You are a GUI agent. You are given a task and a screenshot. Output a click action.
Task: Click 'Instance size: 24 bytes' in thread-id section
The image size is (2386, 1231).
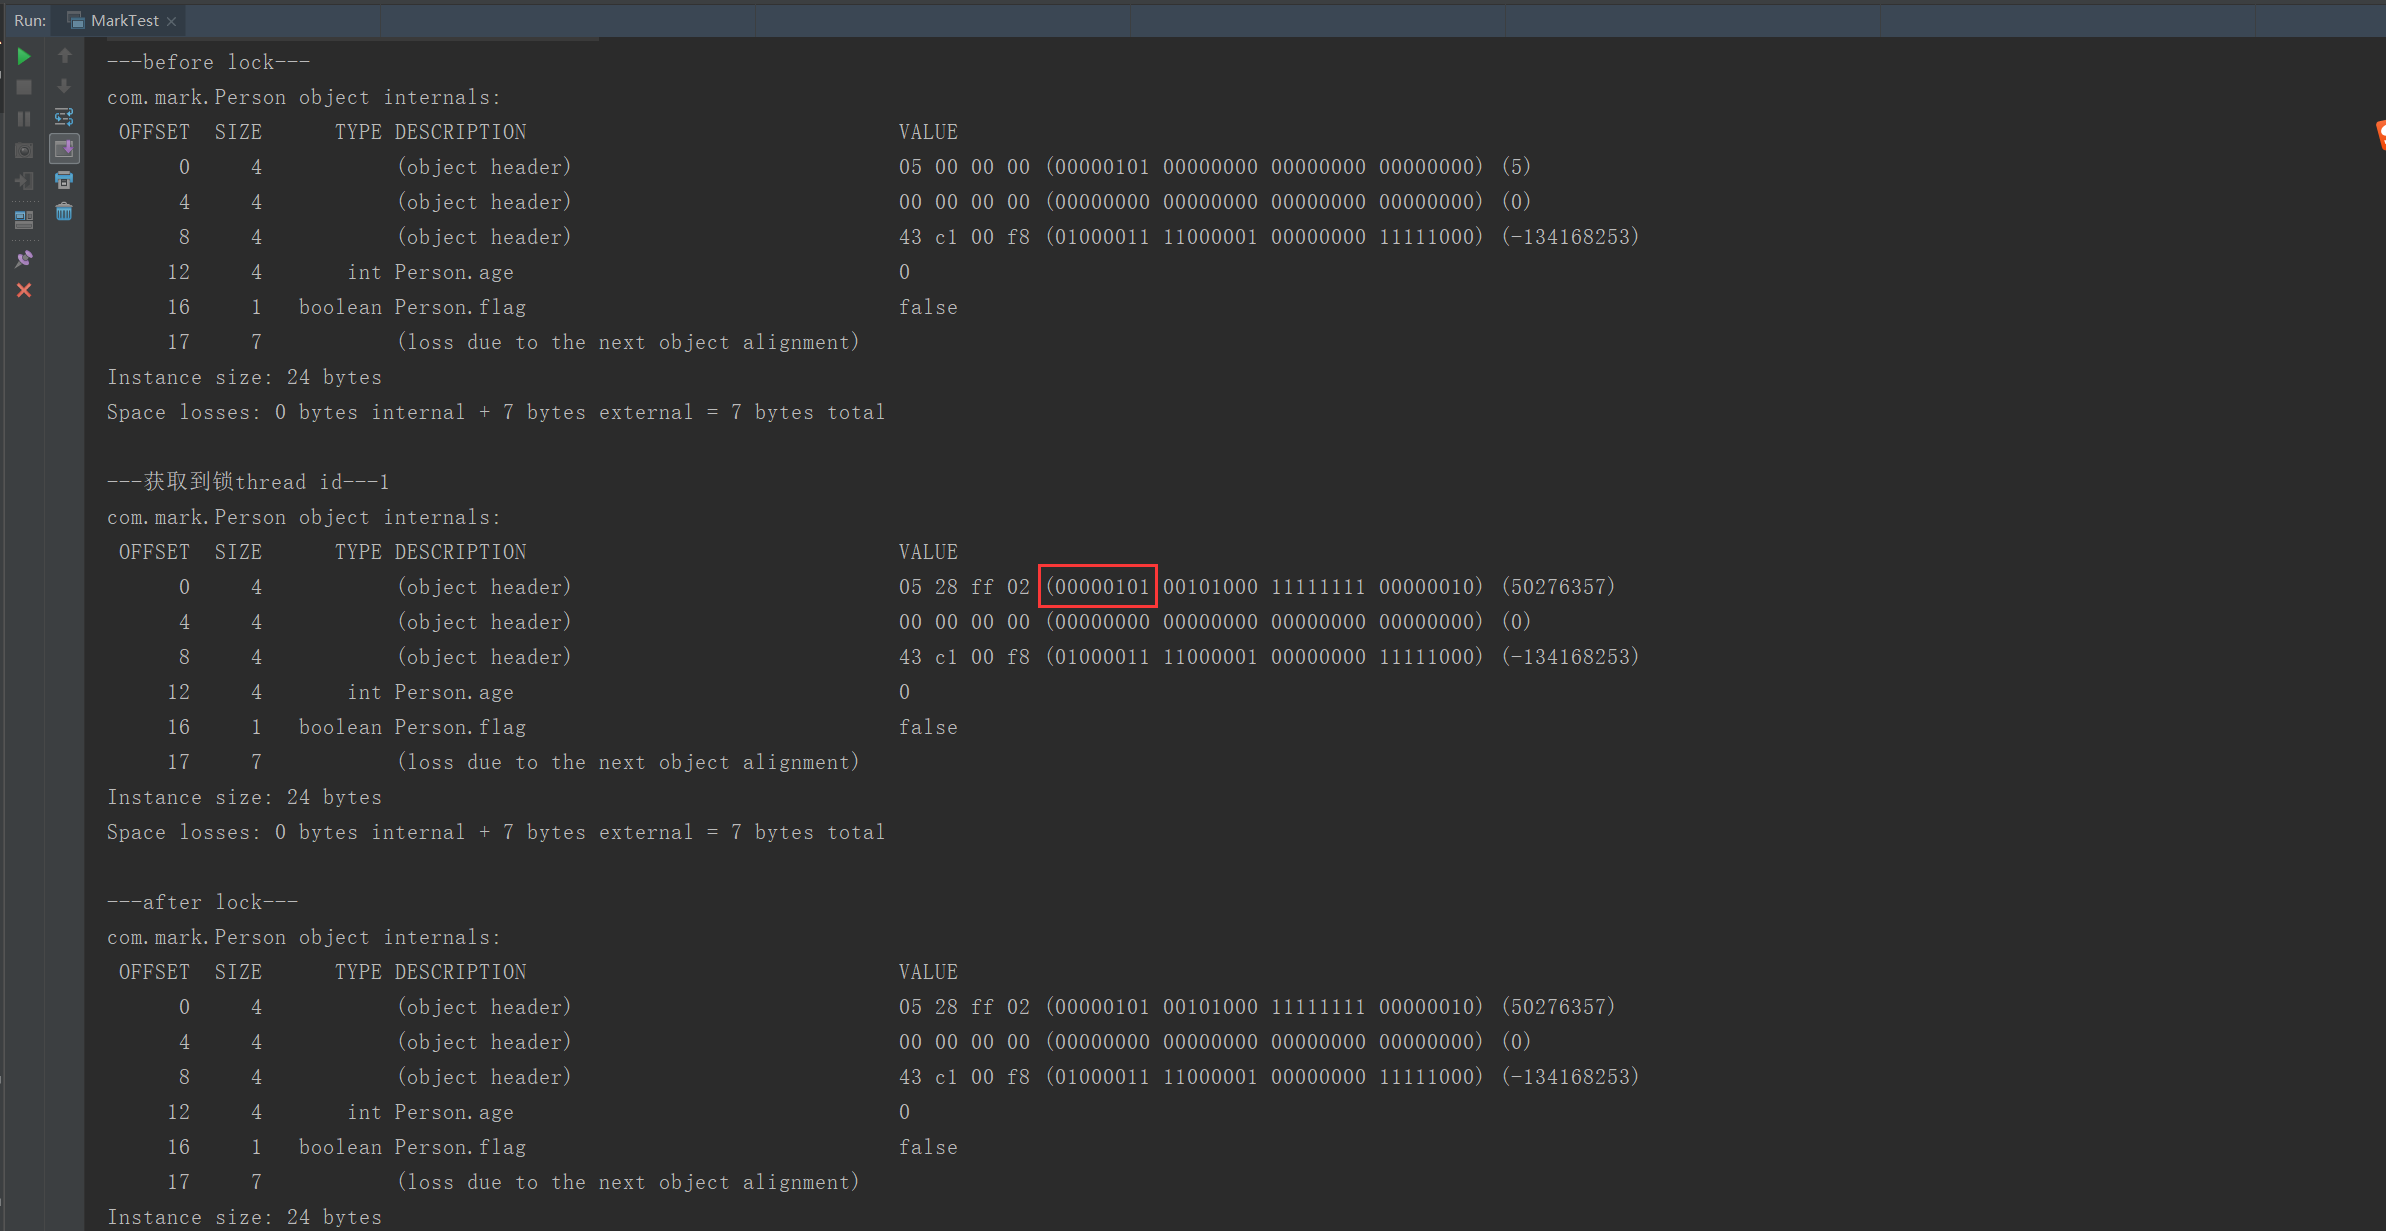pos(244,797)
